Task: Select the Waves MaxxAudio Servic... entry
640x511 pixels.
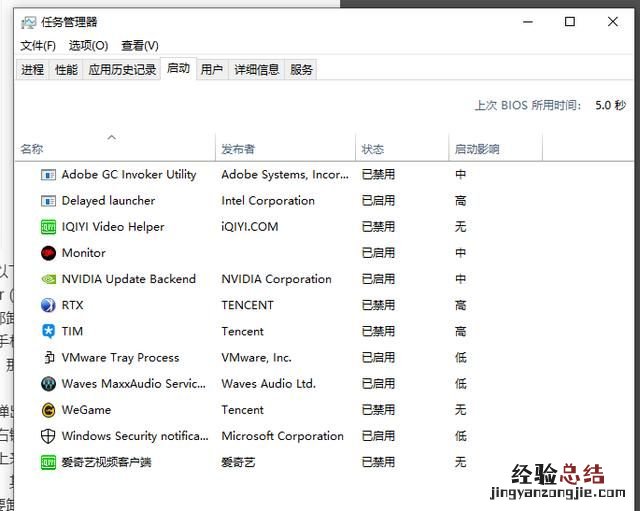Action: [324, 384]
